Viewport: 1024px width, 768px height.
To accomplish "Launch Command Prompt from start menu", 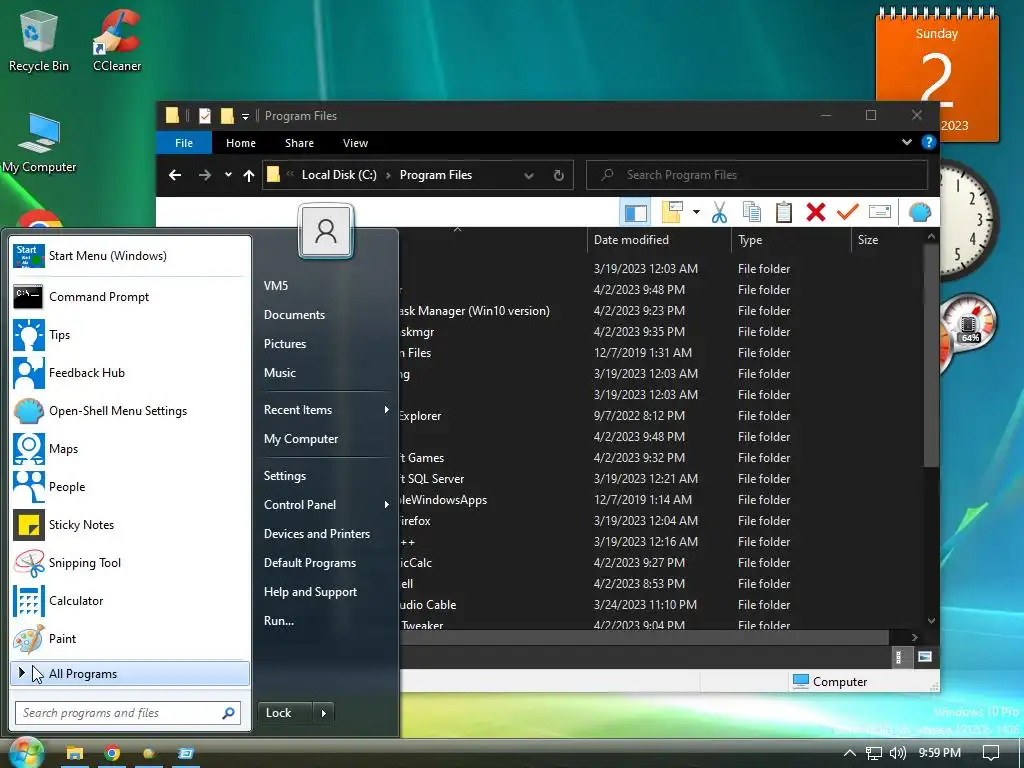I will coord(130,296).
